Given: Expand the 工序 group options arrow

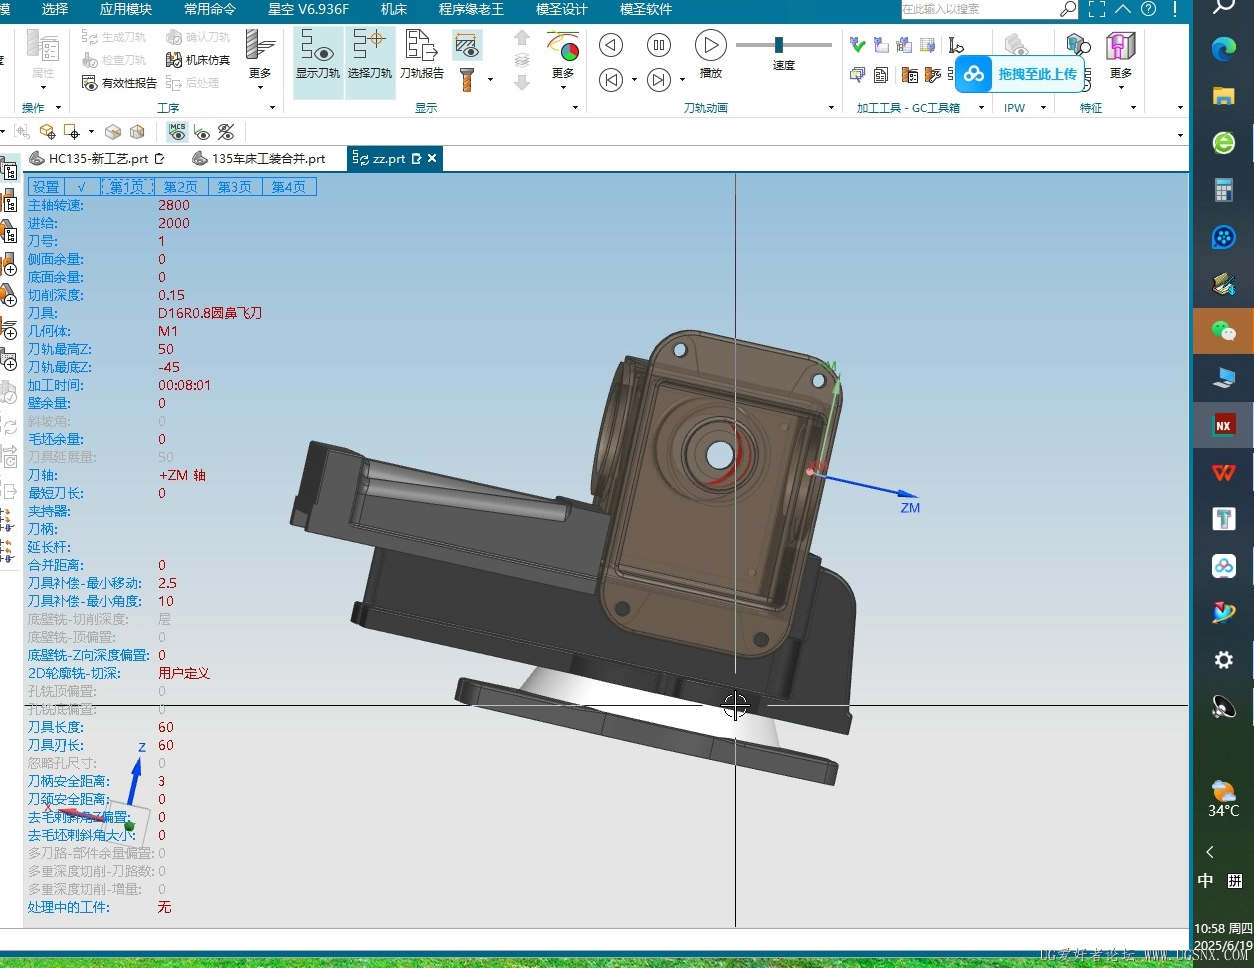Looking at the screenshot, I should (x=273, y=108).
